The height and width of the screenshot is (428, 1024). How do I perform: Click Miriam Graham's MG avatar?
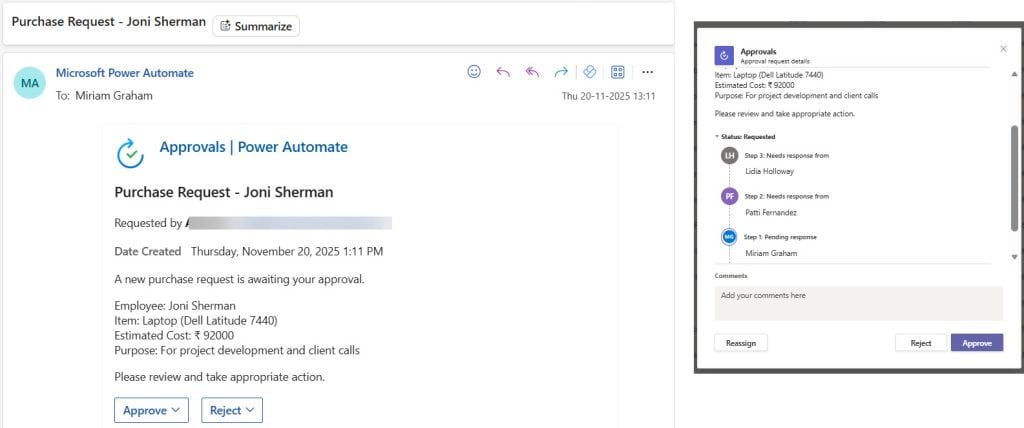point(729,237)
